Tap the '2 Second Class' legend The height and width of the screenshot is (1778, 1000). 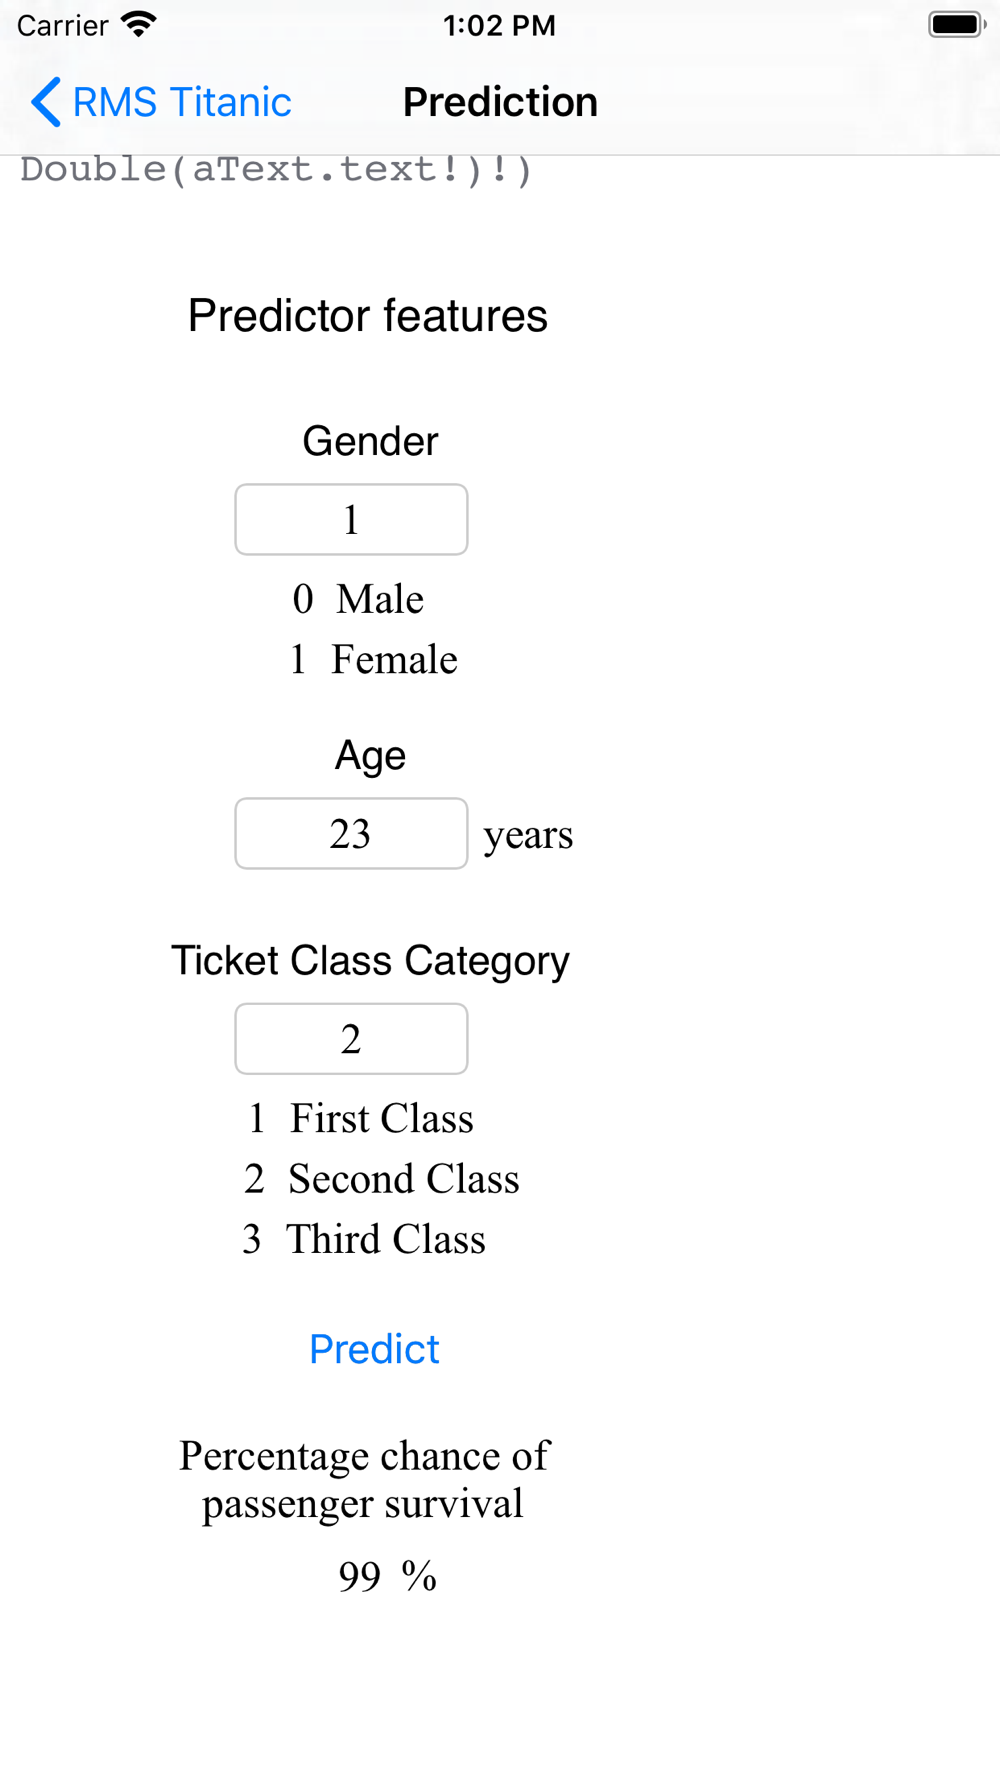tap(382, 1179)
